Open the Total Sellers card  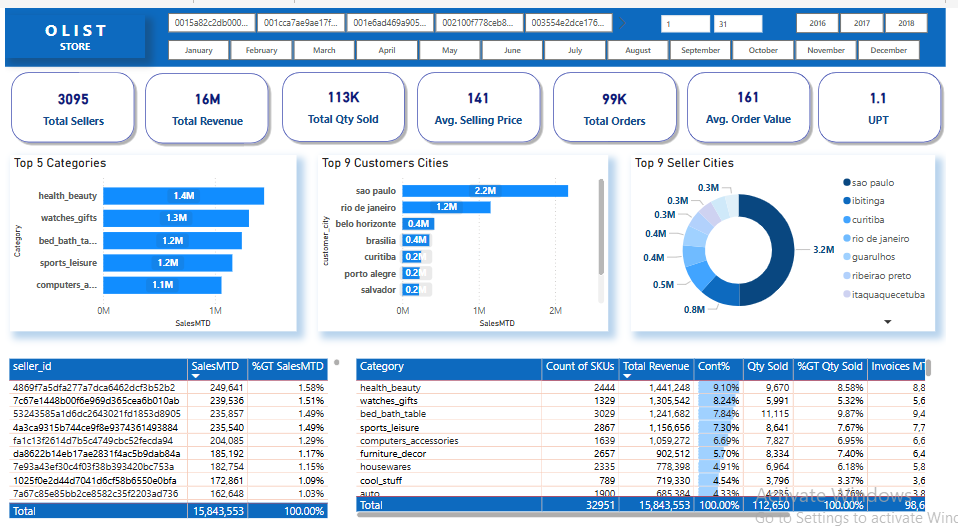coord(73,108)
